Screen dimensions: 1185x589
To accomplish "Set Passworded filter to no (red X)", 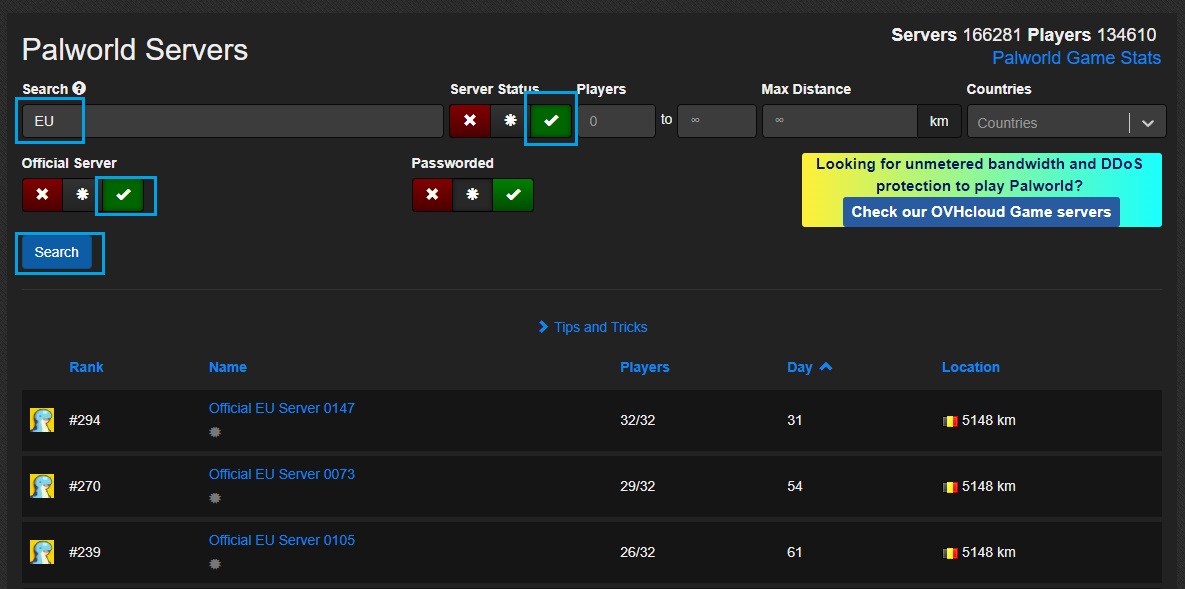I will (432, 195).
